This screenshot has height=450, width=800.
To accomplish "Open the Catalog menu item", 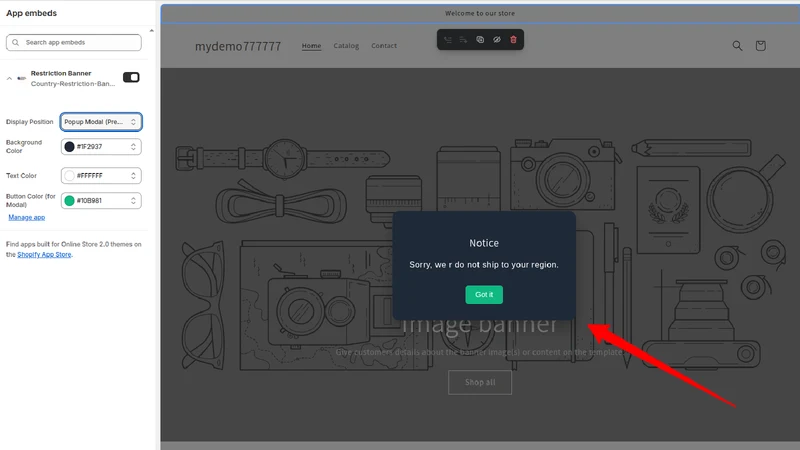I will tap(346, 45).
